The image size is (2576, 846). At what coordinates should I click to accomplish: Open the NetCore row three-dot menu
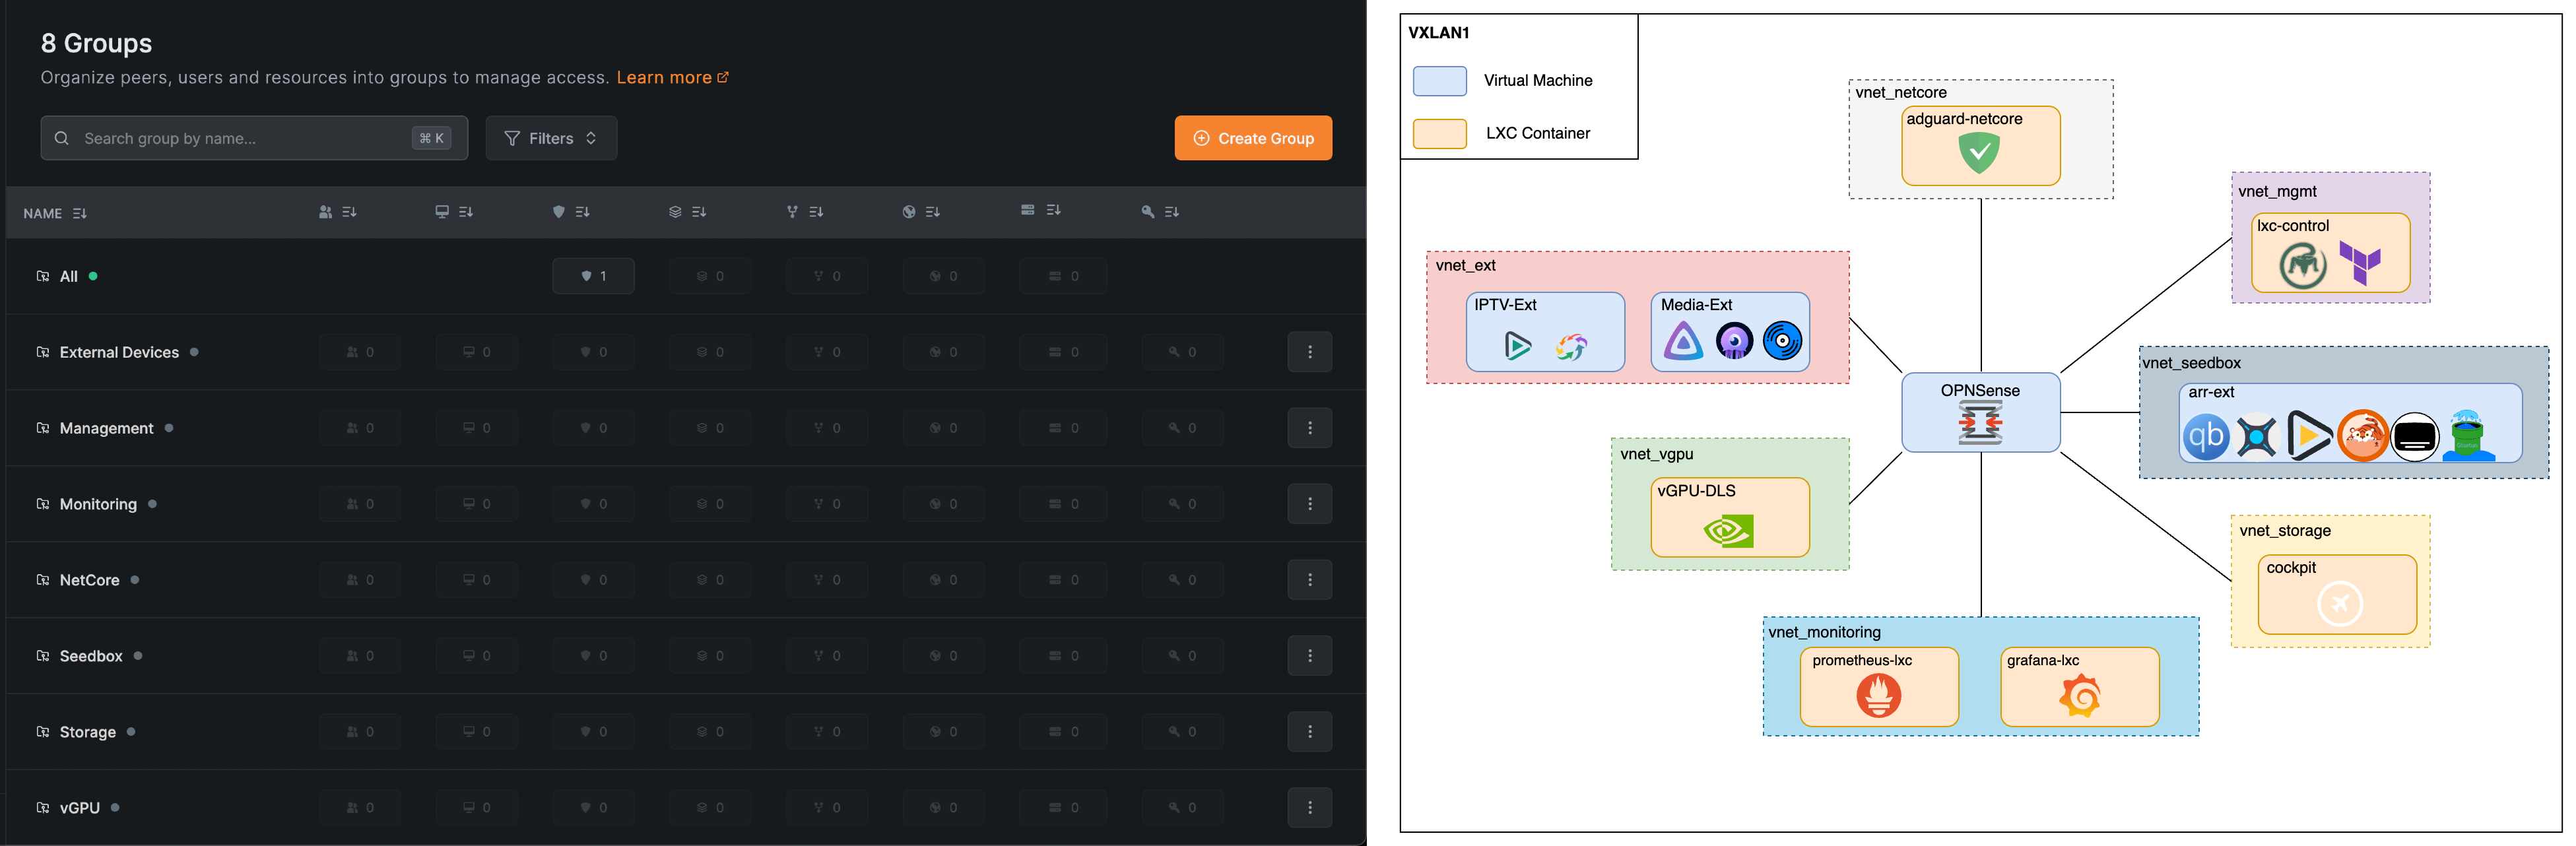[1309, 580]
